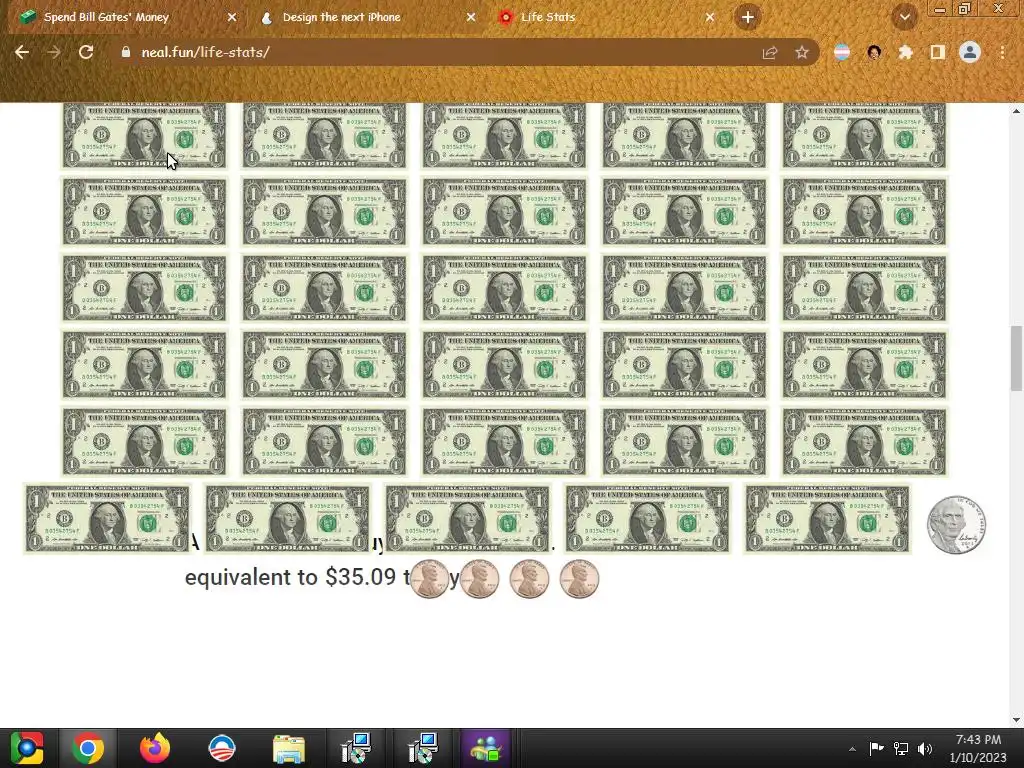
Task: Click the page vertical scrollbar thumb
Action: [x=1017, y=358]
